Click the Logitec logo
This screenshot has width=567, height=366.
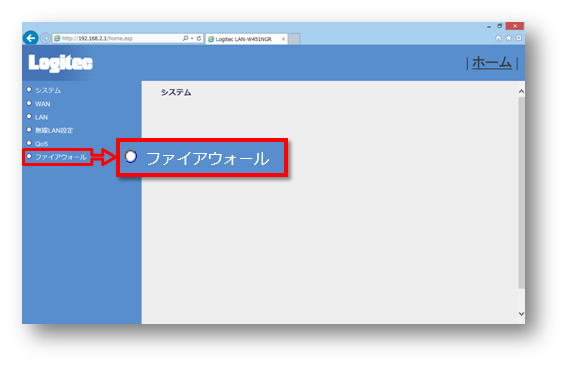(x=60, y=63)
